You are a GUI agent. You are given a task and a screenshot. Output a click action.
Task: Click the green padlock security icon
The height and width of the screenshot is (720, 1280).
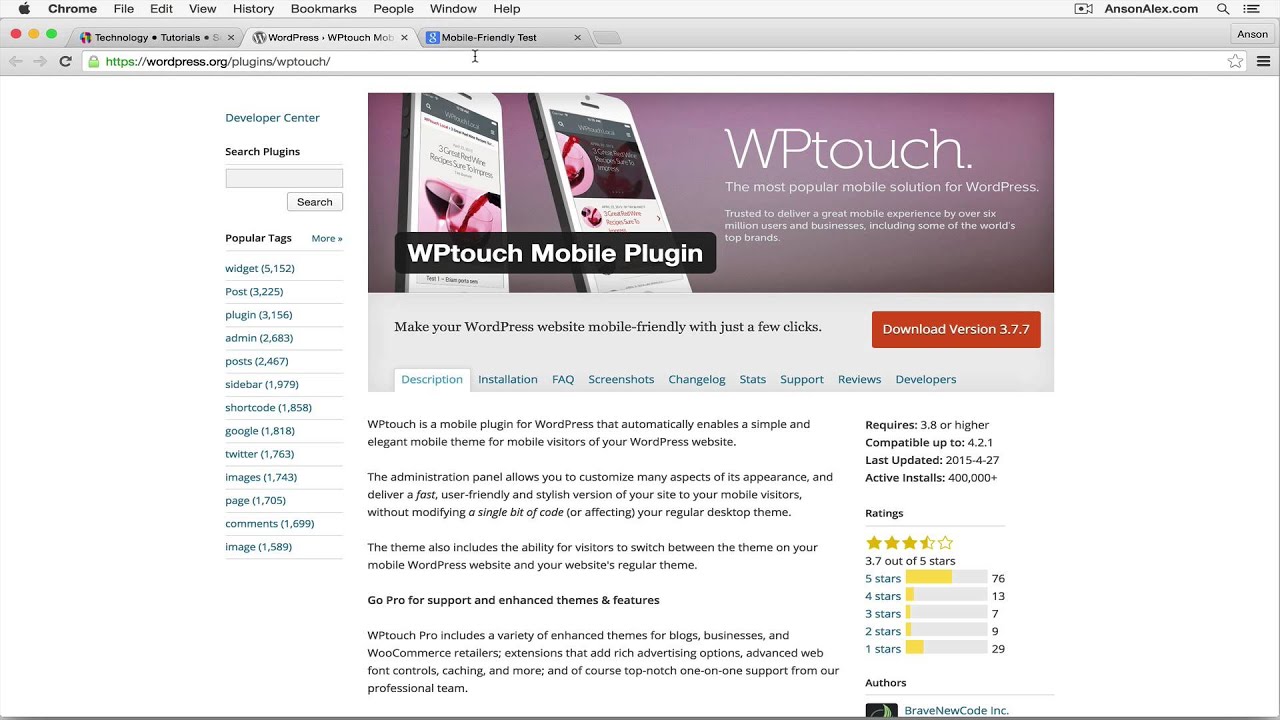point(94,61)
